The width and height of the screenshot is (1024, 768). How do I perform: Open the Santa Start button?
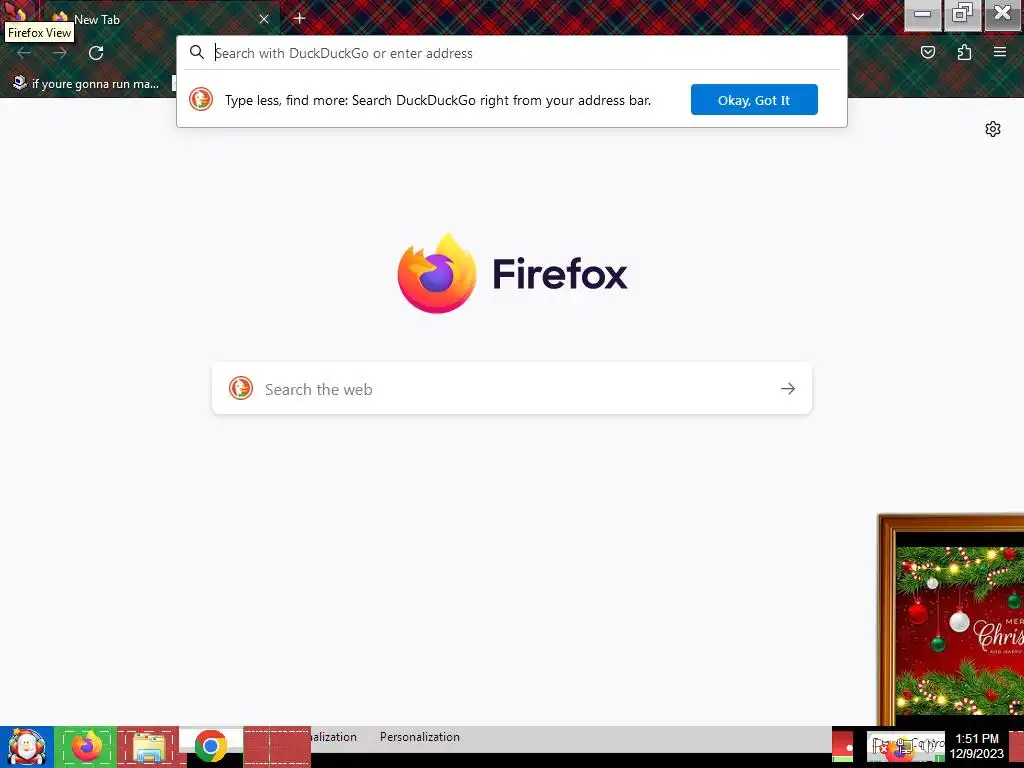(x=26, y=746)
